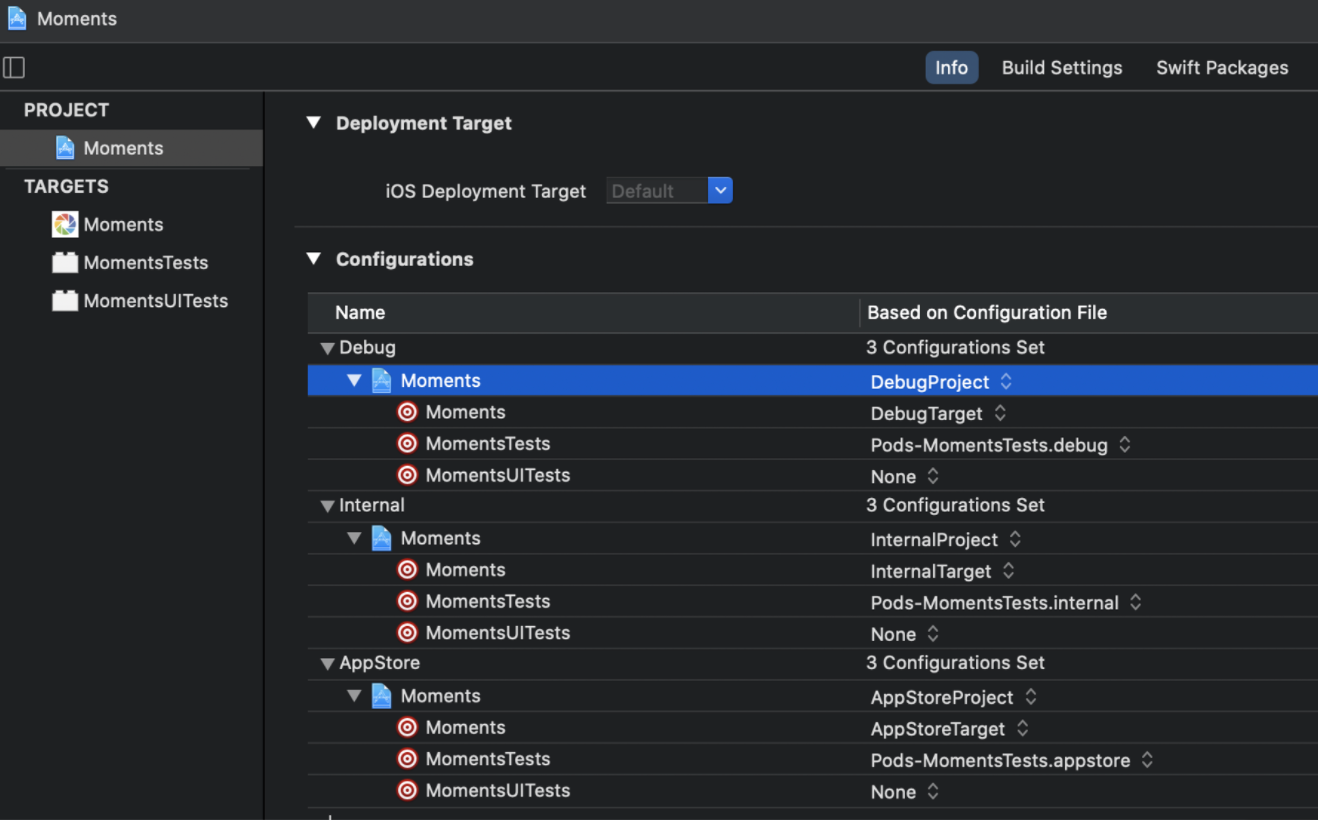The height and width of the screenshot is (820, 1318).
Task: Click the Xcode project icon in title bar
Action: (17, 18)
